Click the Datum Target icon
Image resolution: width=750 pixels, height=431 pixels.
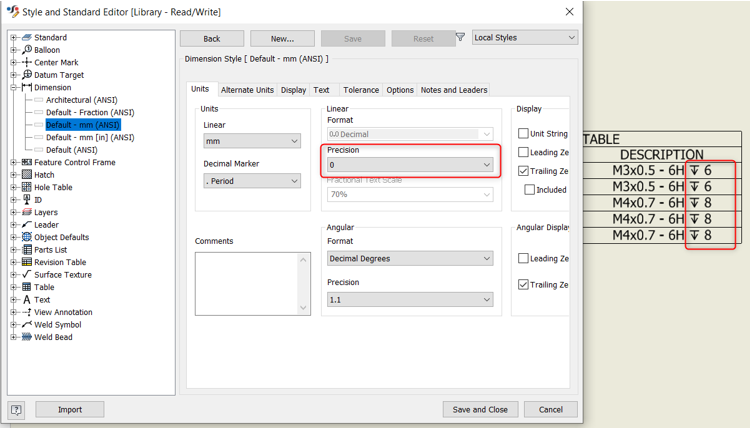pyautogui.click(x=27, y=75)
